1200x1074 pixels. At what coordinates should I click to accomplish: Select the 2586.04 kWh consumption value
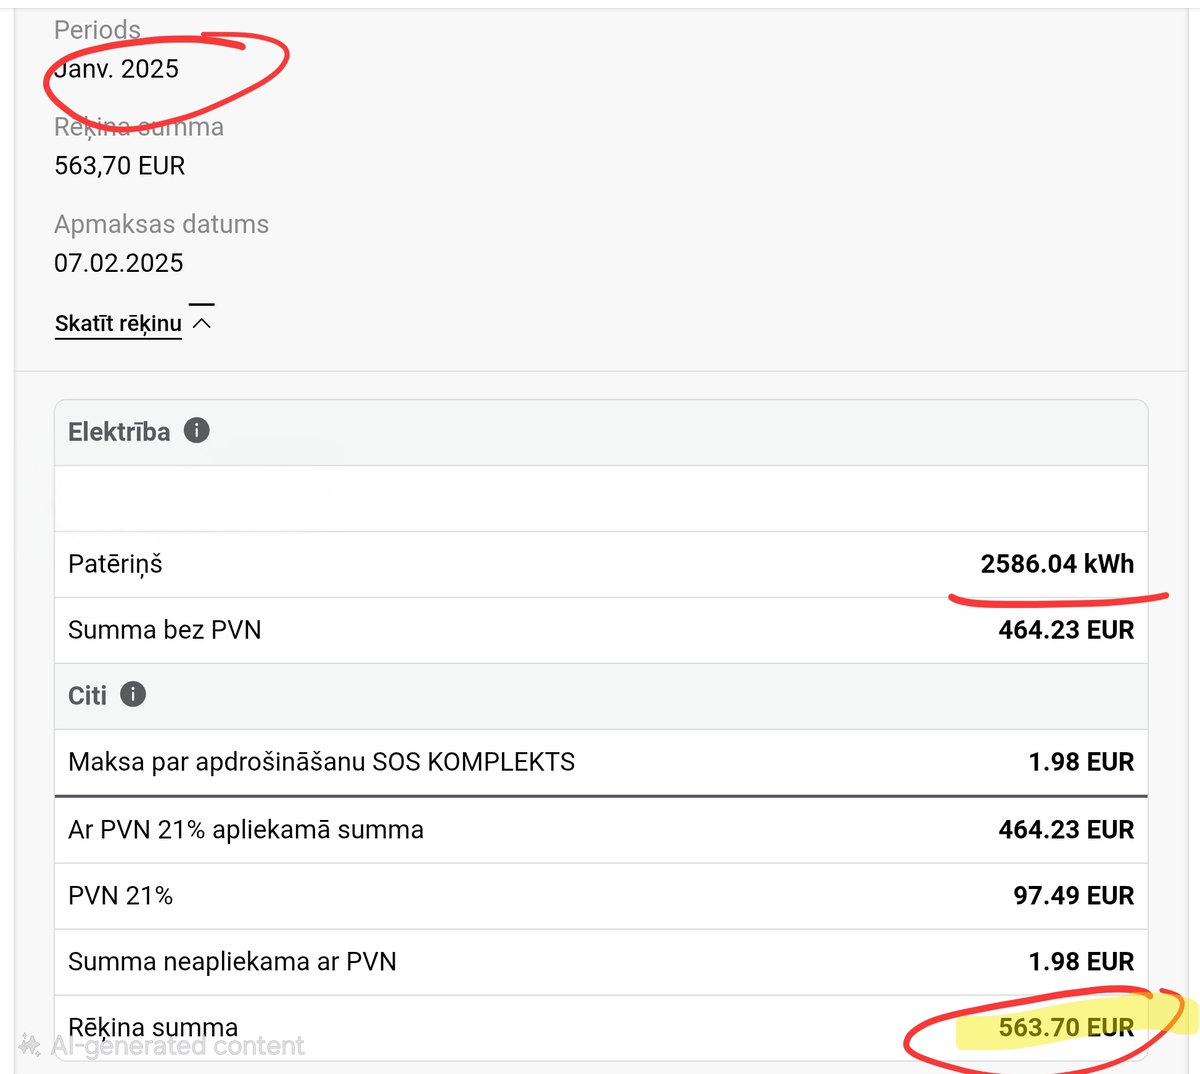click(x=1057, y=564)
